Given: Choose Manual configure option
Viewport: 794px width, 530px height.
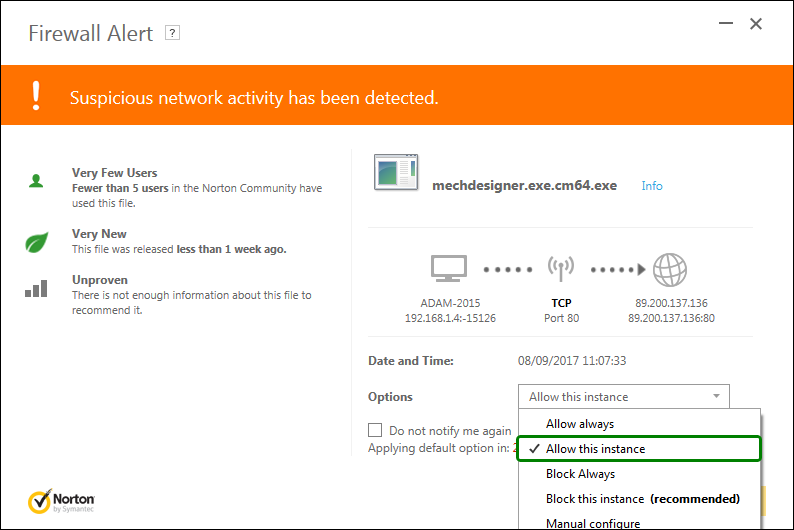Looking at the screenshot, I should [639, 522].
